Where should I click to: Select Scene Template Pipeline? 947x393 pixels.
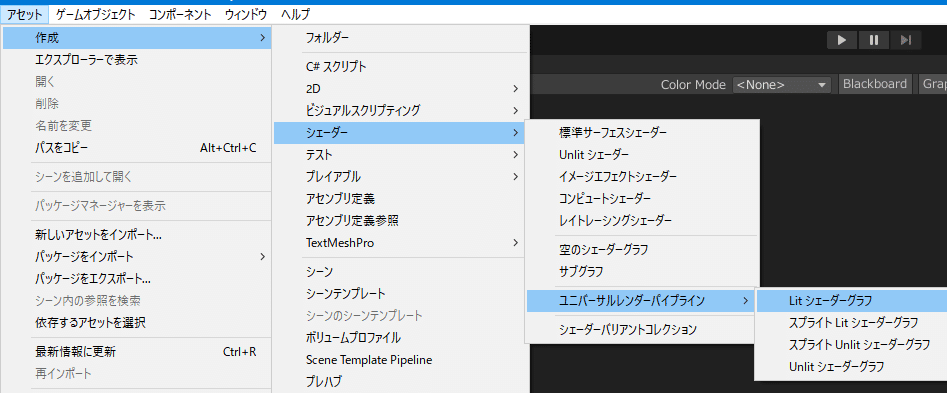click(401, 360)
